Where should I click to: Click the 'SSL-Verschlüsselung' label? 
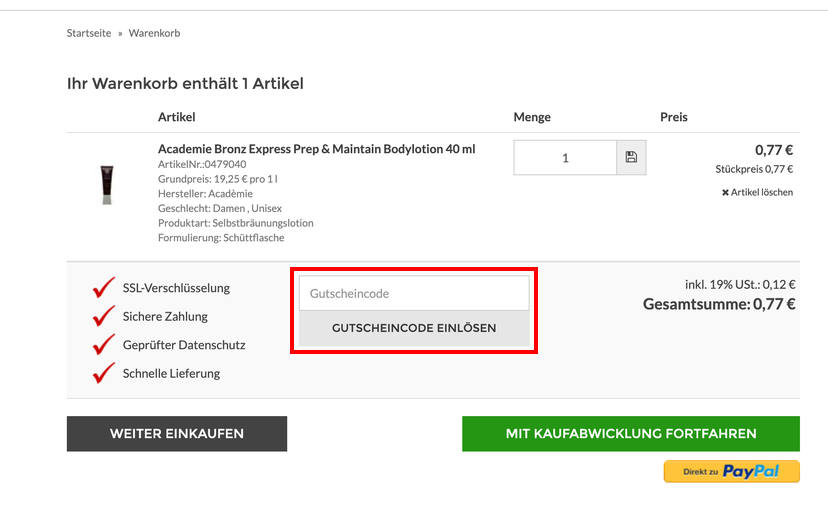point(176,288)
